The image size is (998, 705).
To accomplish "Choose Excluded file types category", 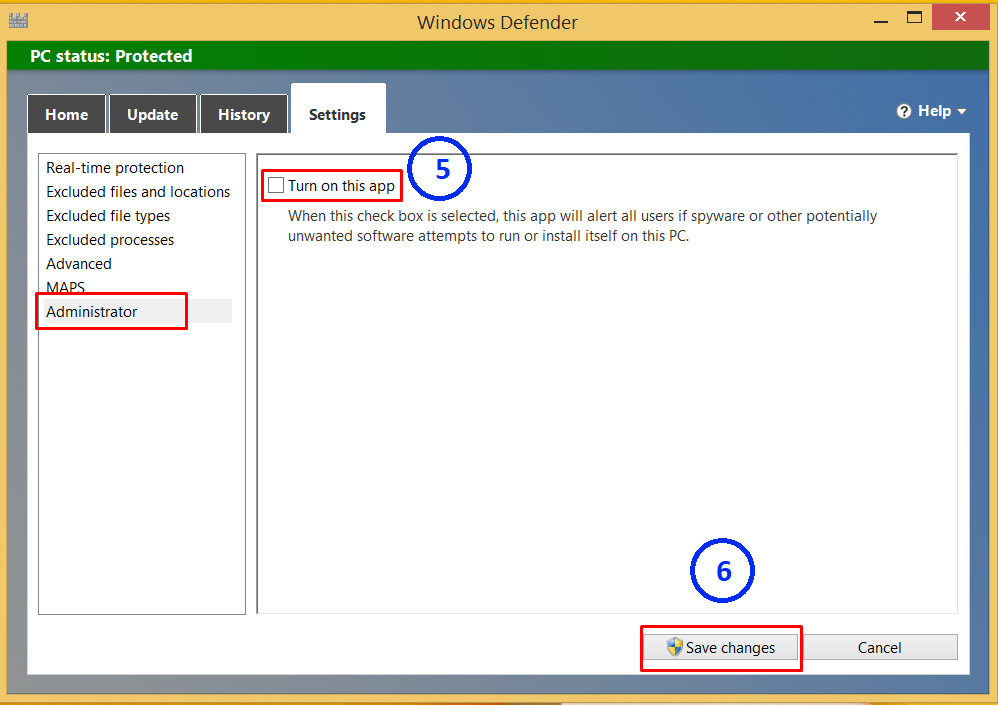I will [108, 216].
